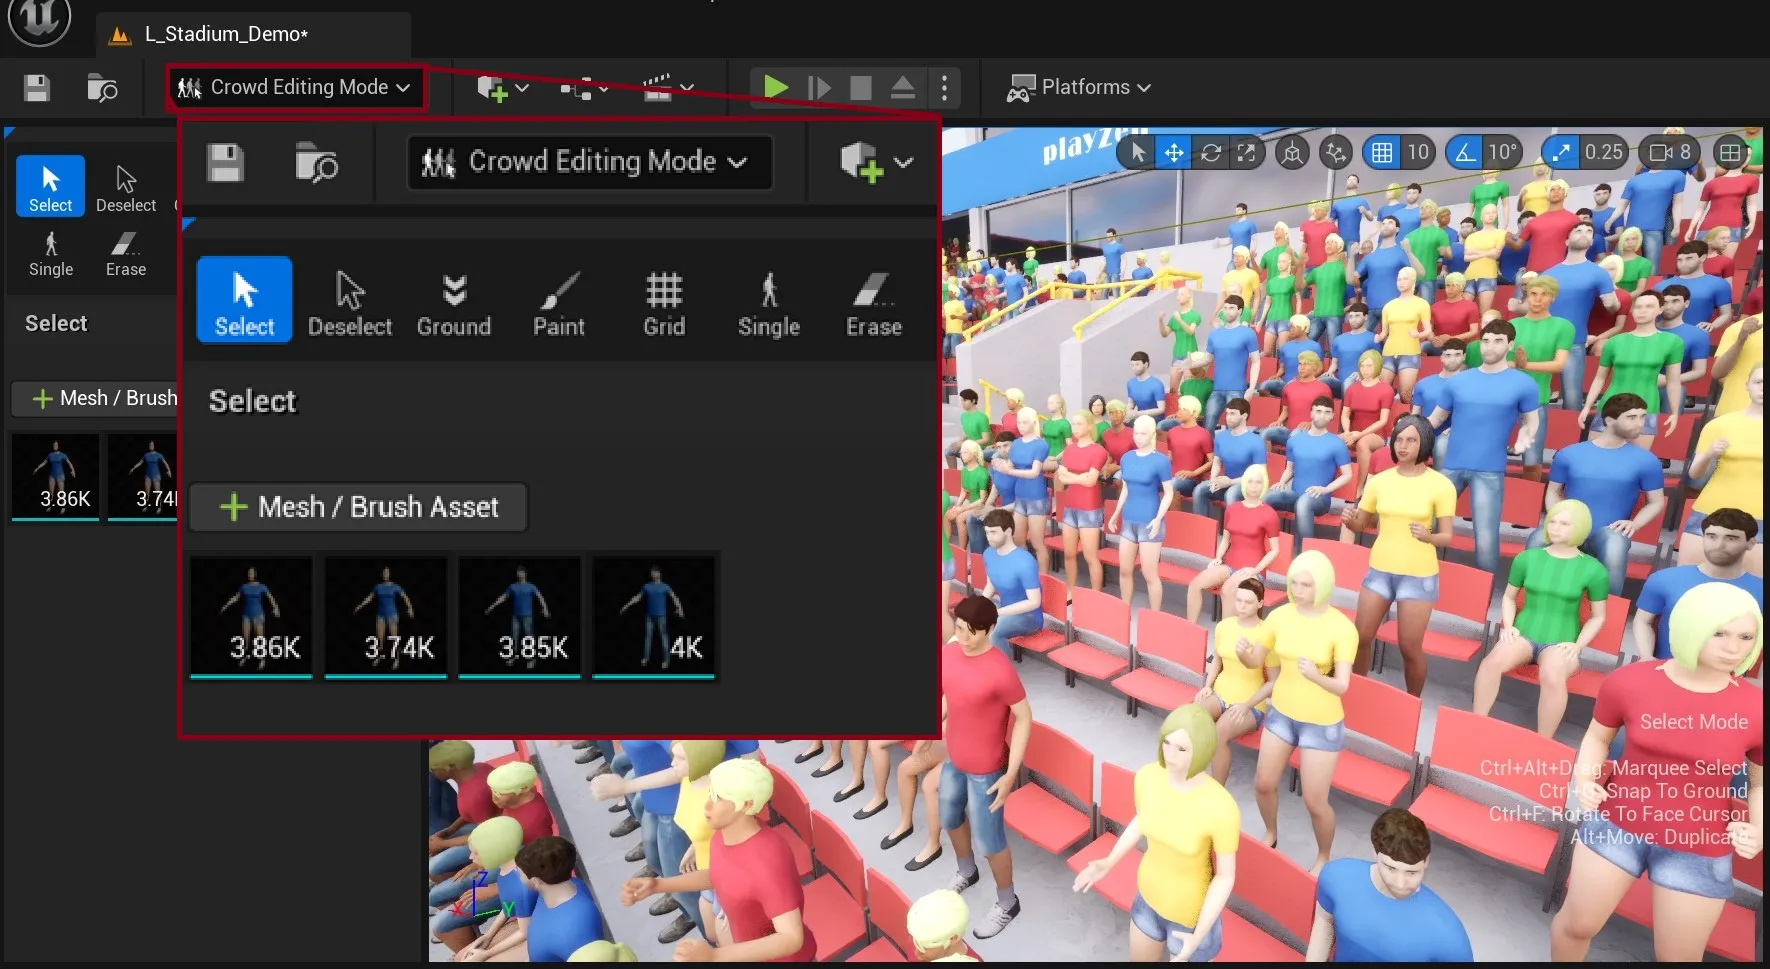Toggle grid snapping in the viewport

pos(1383,152)
